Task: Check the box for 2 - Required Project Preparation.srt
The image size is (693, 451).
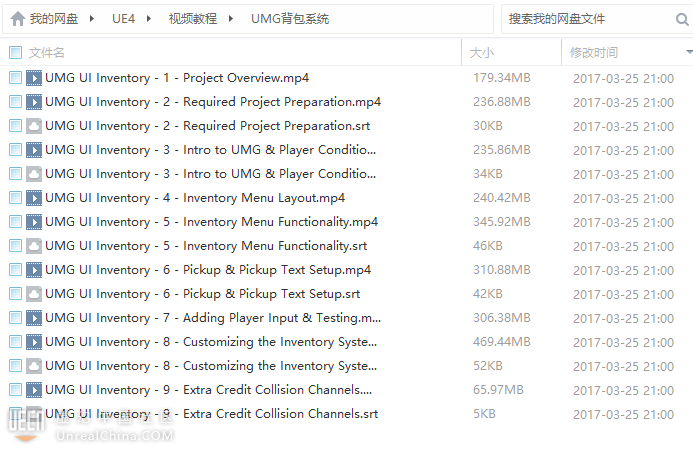Action: point(15,126)
